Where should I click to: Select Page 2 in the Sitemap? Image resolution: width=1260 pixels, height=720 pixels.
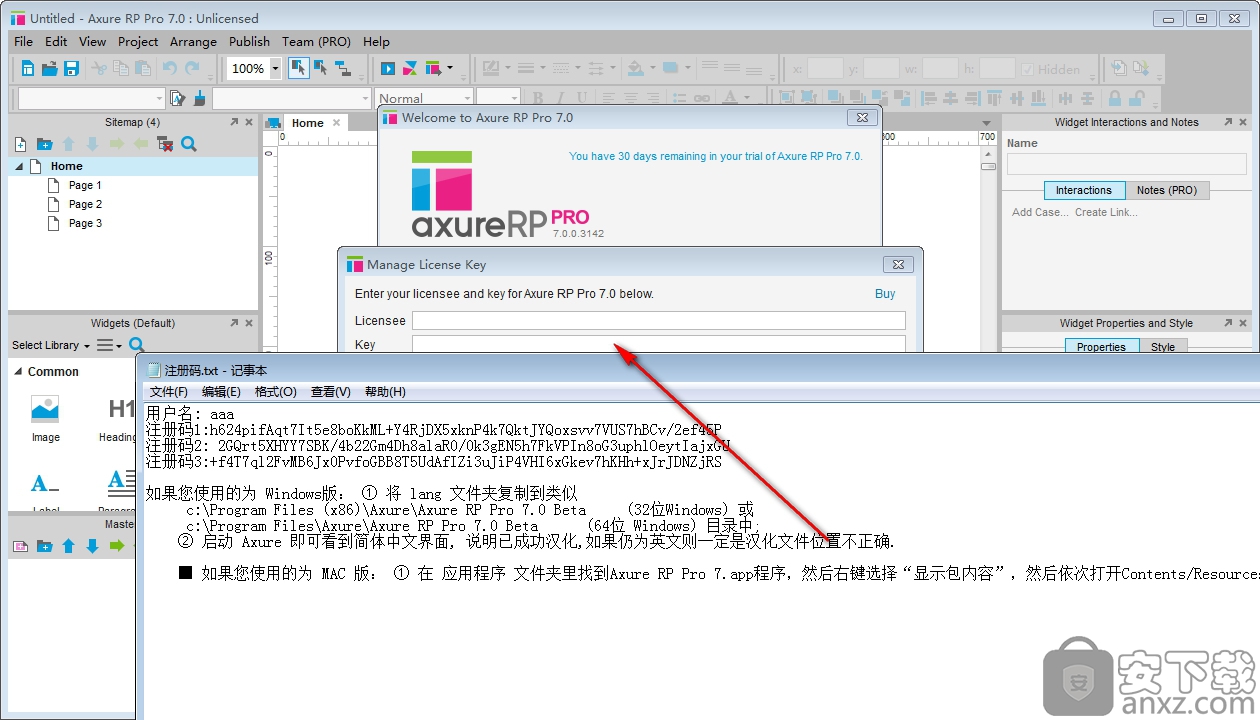pyautogui.click(x=85, y=204)
